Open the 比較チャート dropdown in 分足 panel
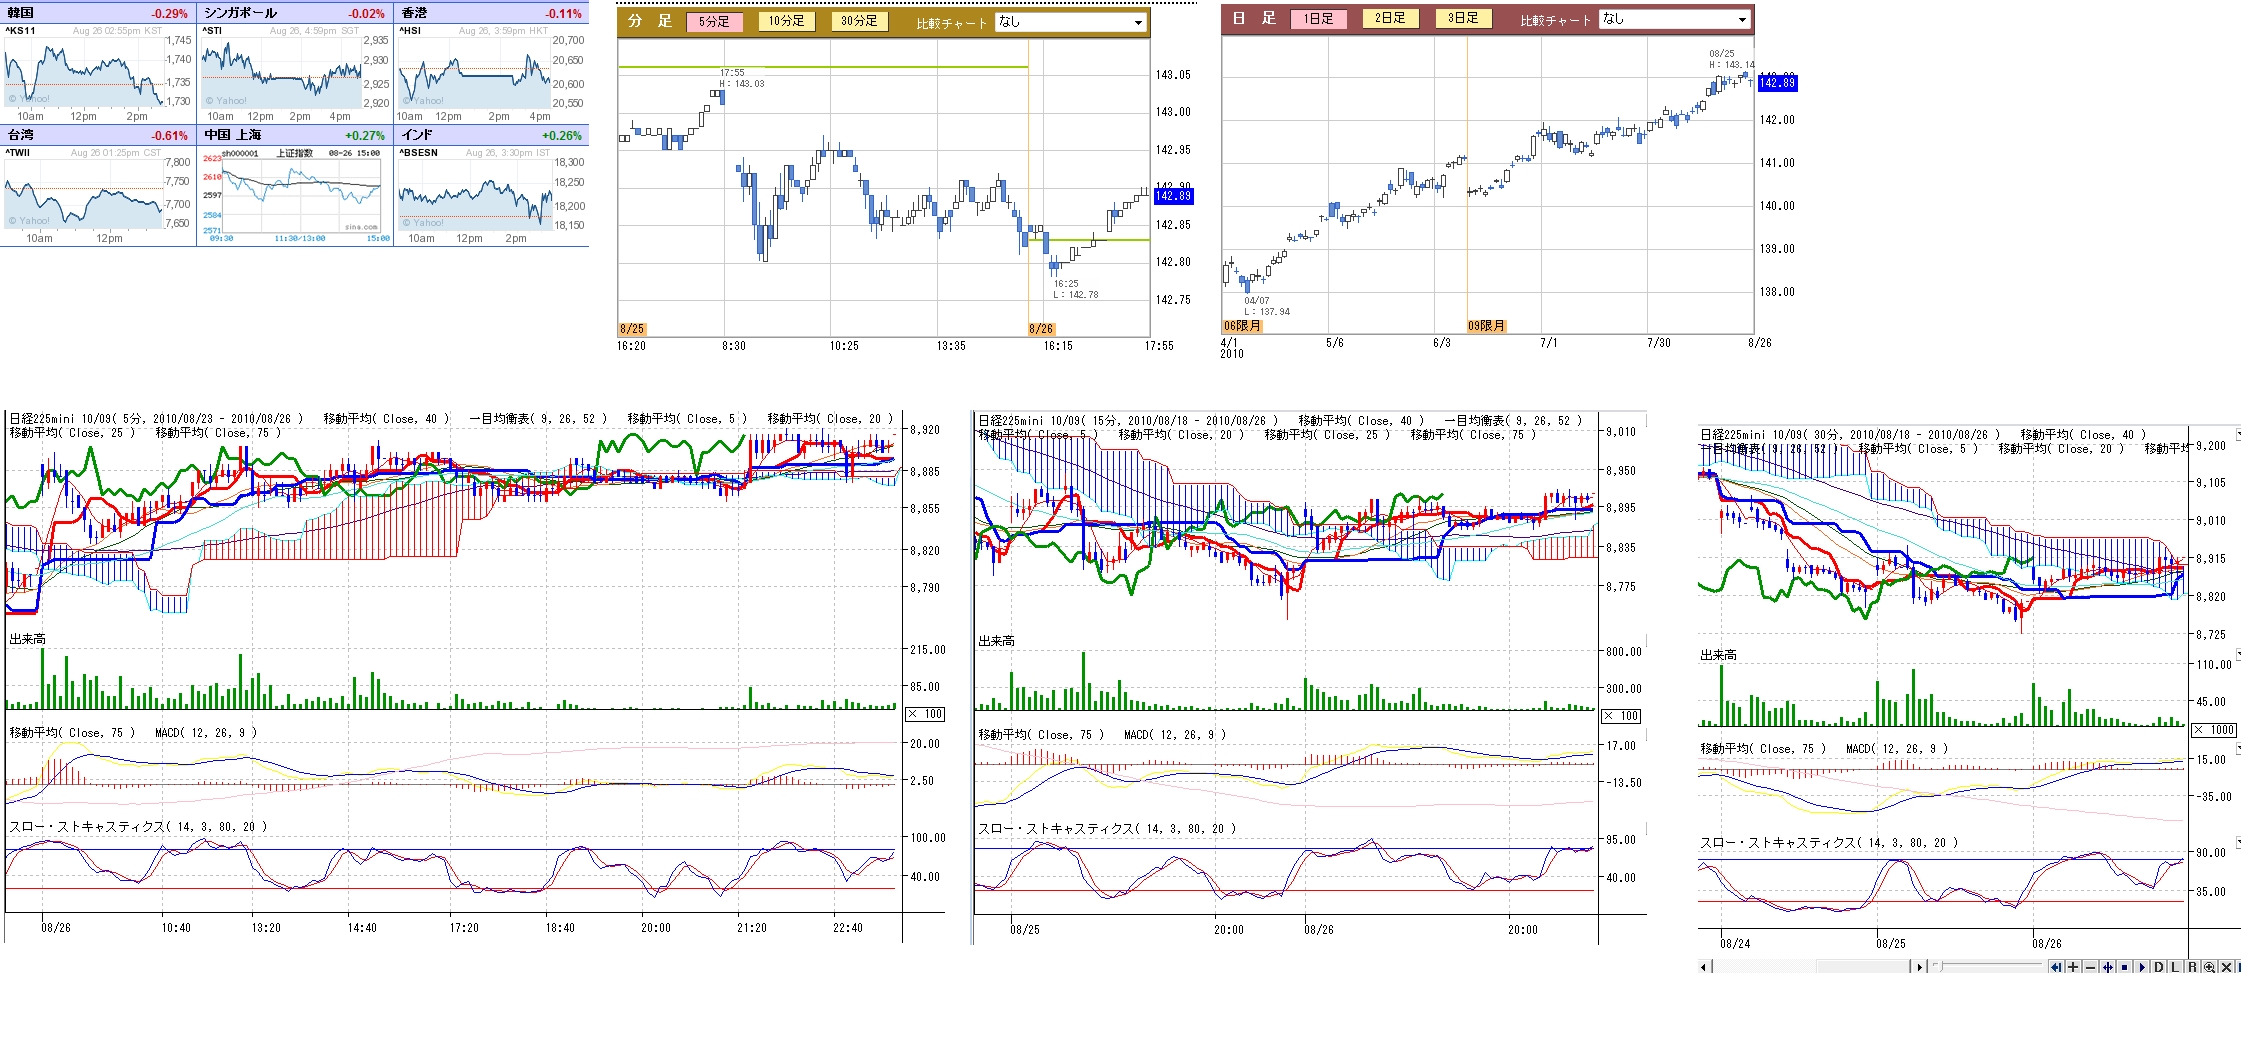This screenshot has height=1038, width=2256. point(1138,22)
